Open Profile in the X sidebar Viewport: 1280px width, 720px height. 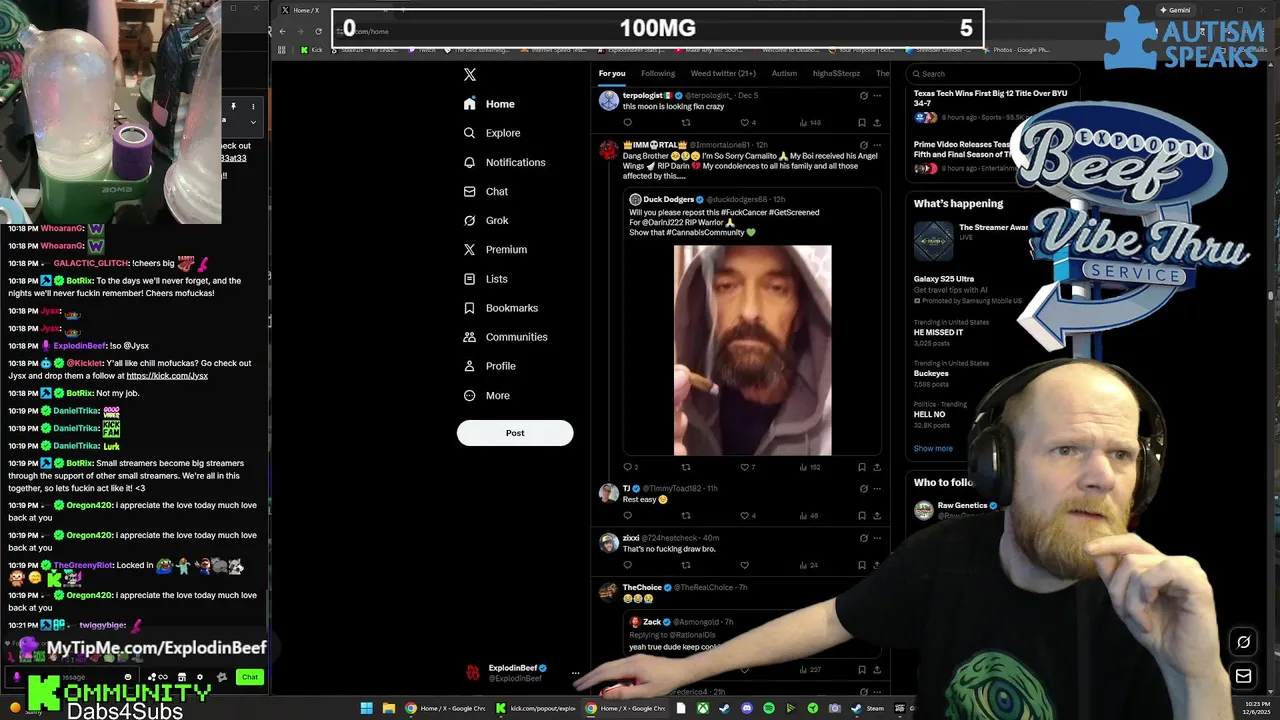[x=490, y=366]
